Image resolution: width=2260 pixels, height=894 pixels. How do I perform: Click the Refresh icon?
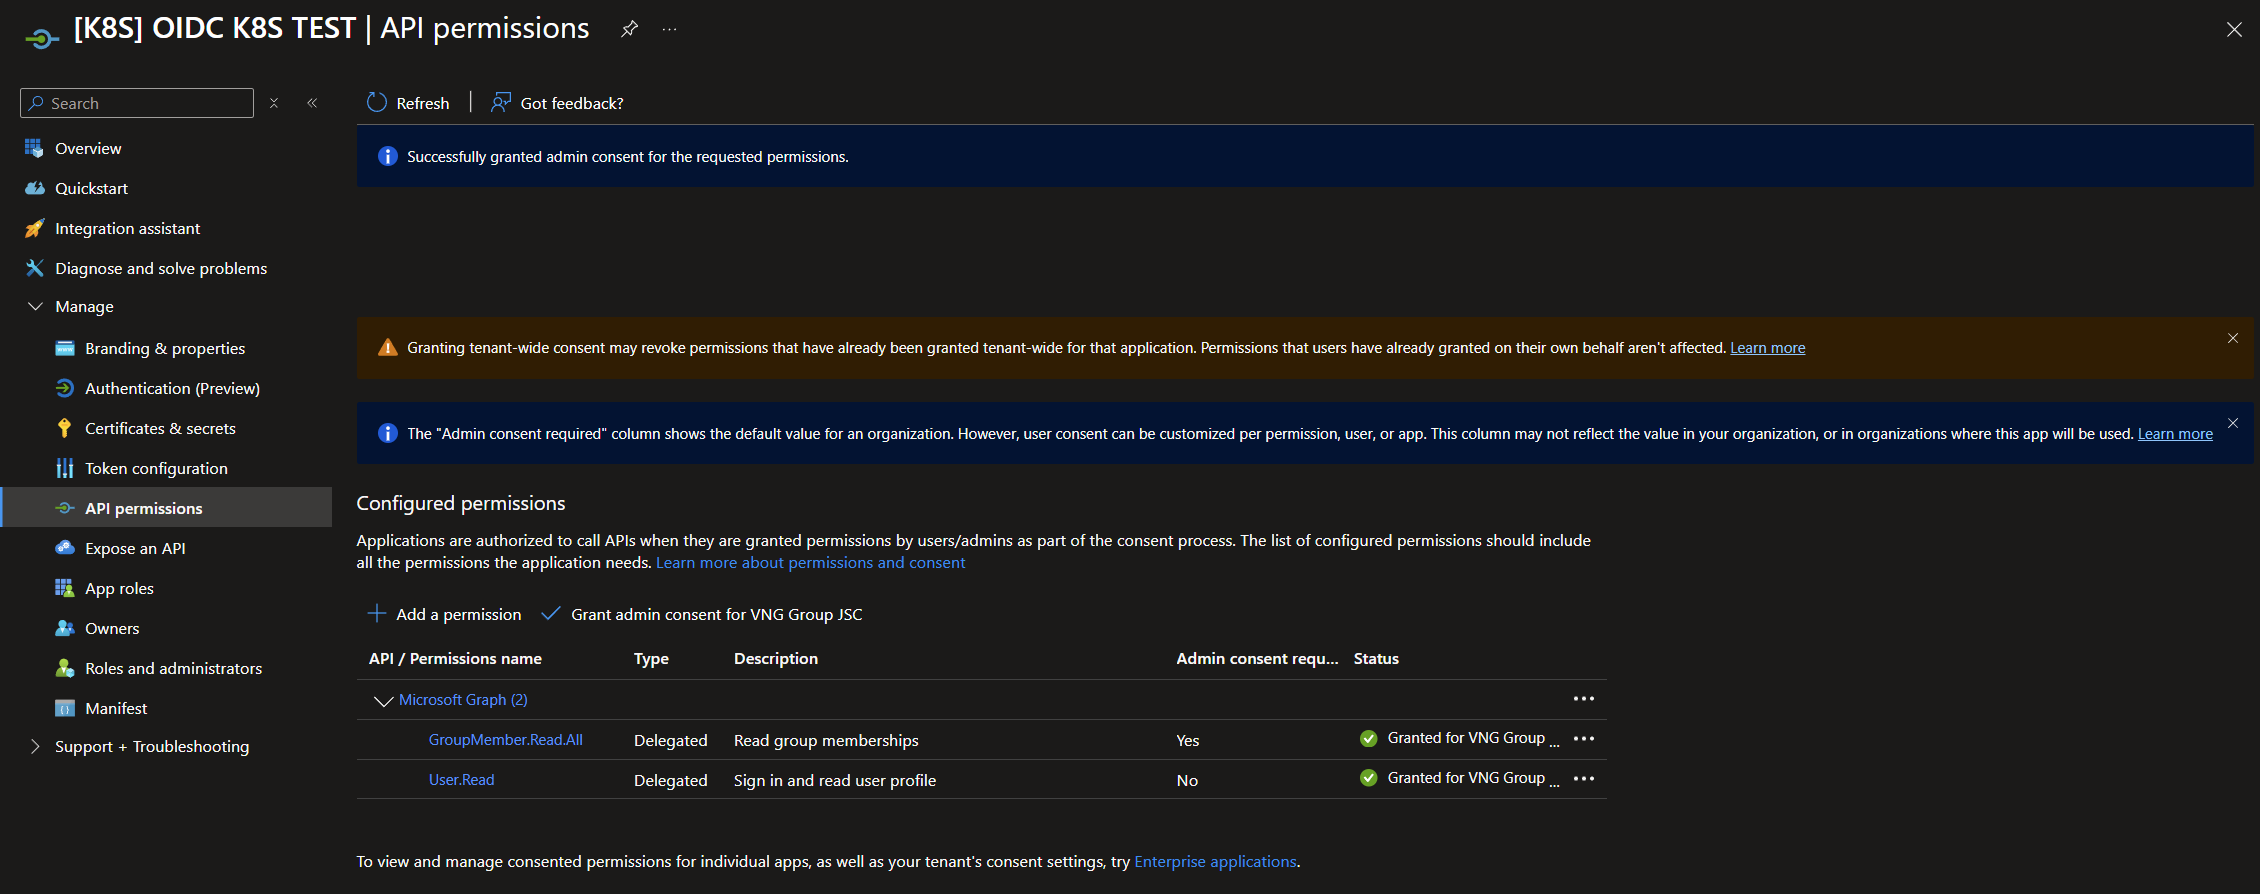(377, 102)
